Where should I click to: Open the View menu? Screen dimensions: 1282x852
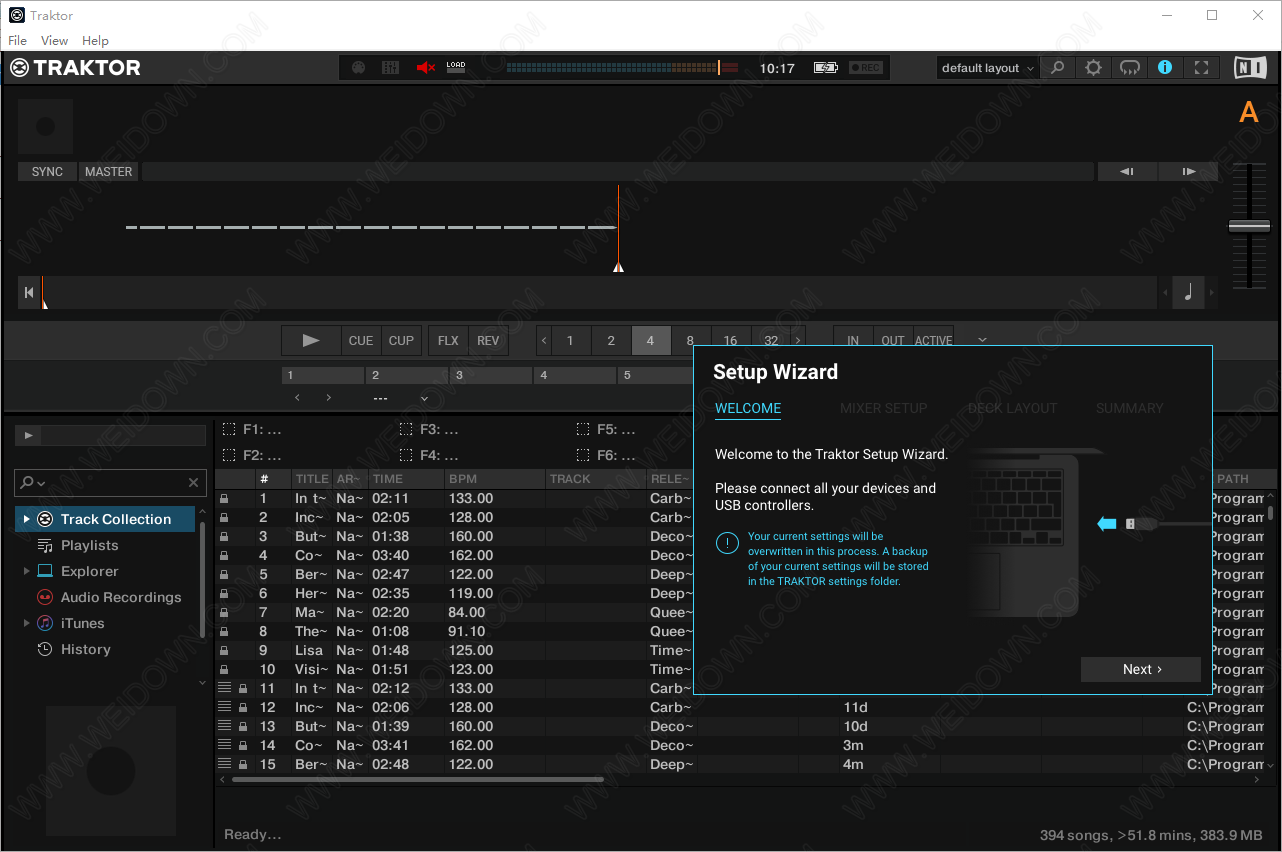[x=54, y=40]
